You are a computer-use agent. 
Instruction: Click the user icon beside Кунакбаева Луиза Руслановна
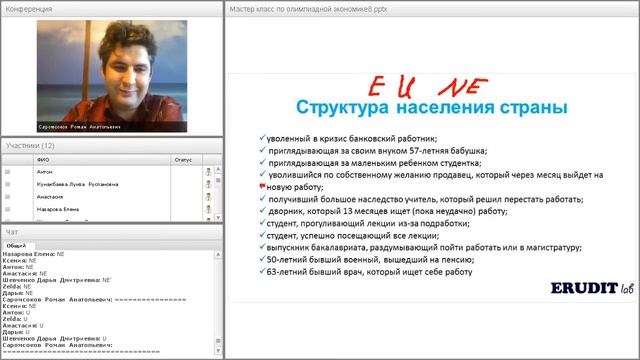coord(209,184)
